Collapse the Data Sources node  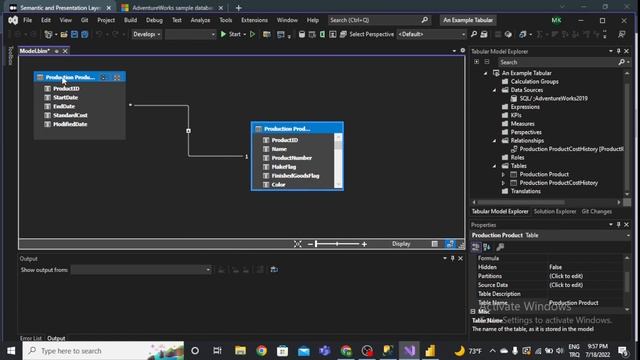pyautogui.click(x=494, y=90)
